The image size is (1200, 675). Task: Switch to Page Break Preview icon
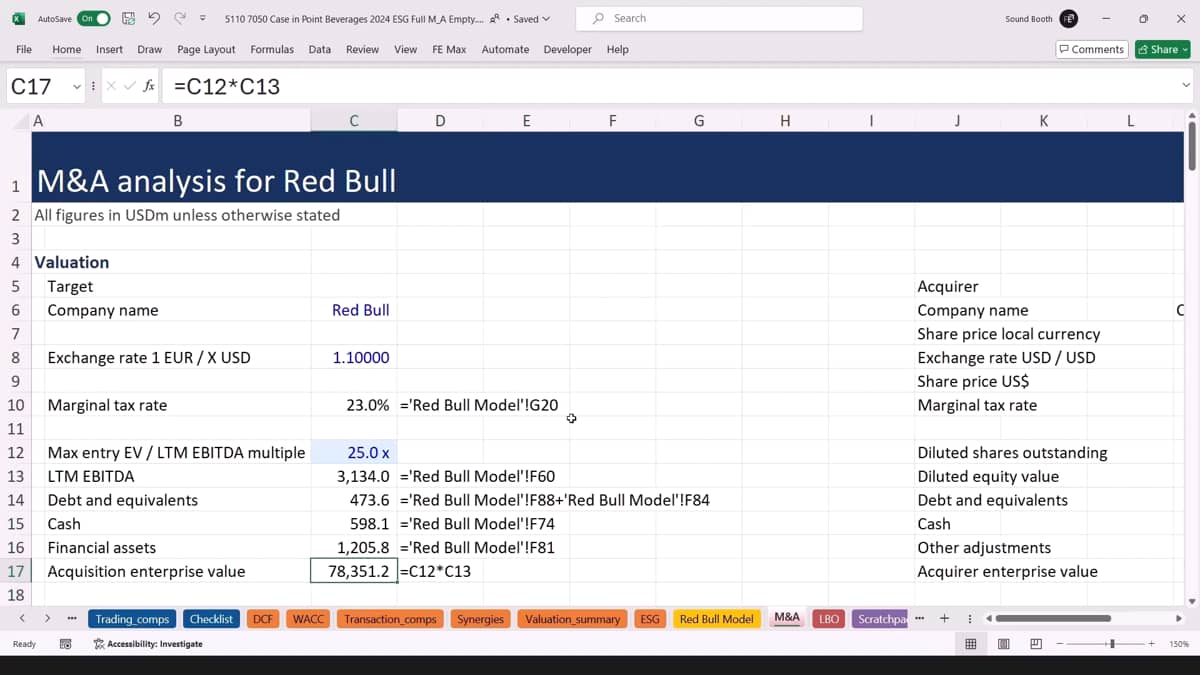click(1036, 644)
